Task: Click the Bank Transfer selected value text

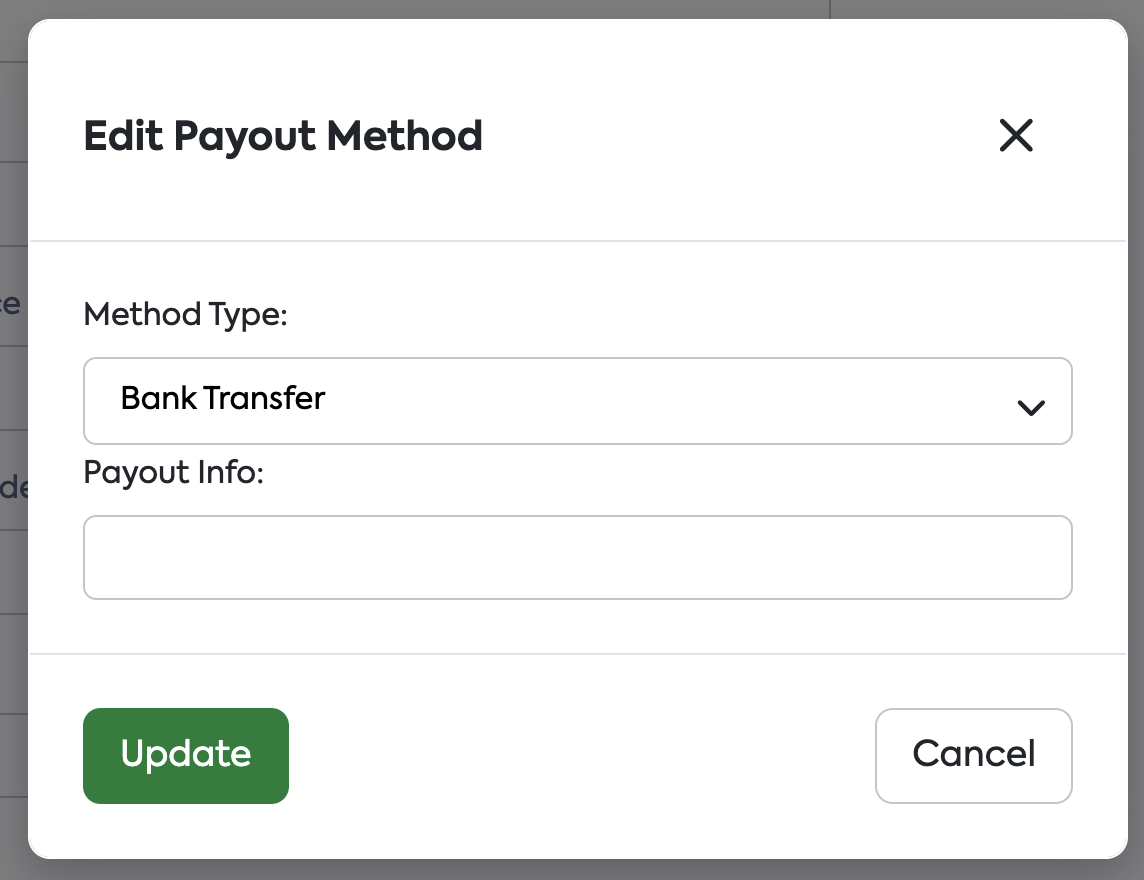Action: pos(223,399)
